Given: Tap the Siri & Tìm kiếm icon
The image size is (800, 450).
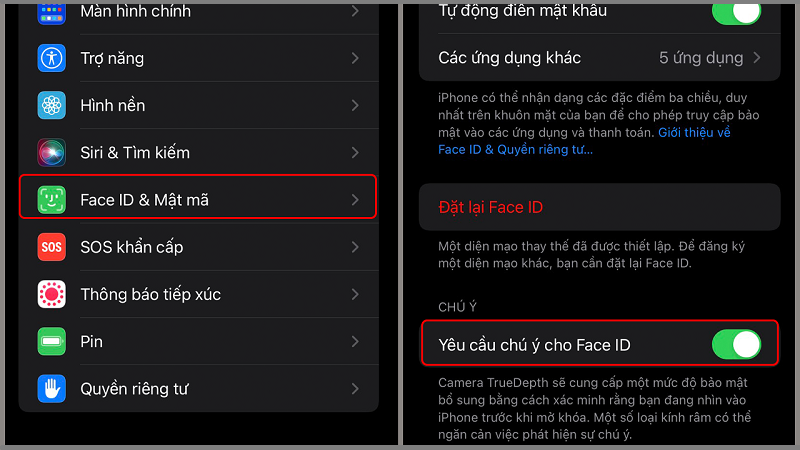Looking at the screenshot, I should click(52, 153).
